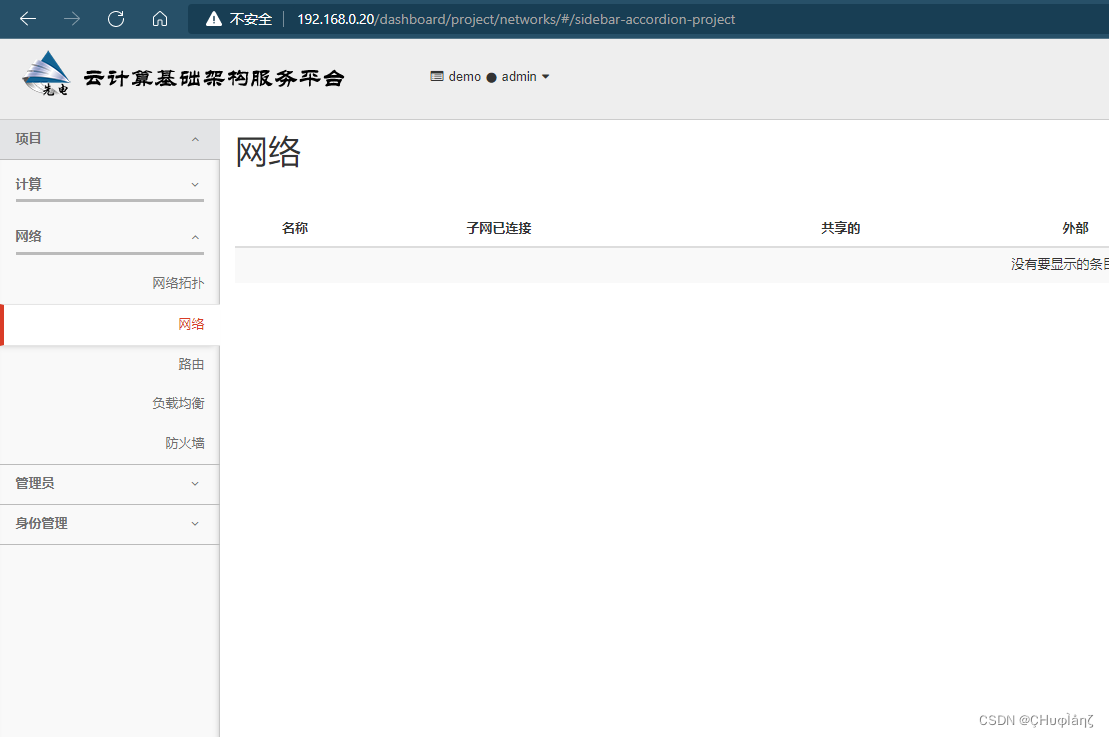The image size is (1109, 737).
Task: Click the browser forward arrow
Action: [71, 19]
